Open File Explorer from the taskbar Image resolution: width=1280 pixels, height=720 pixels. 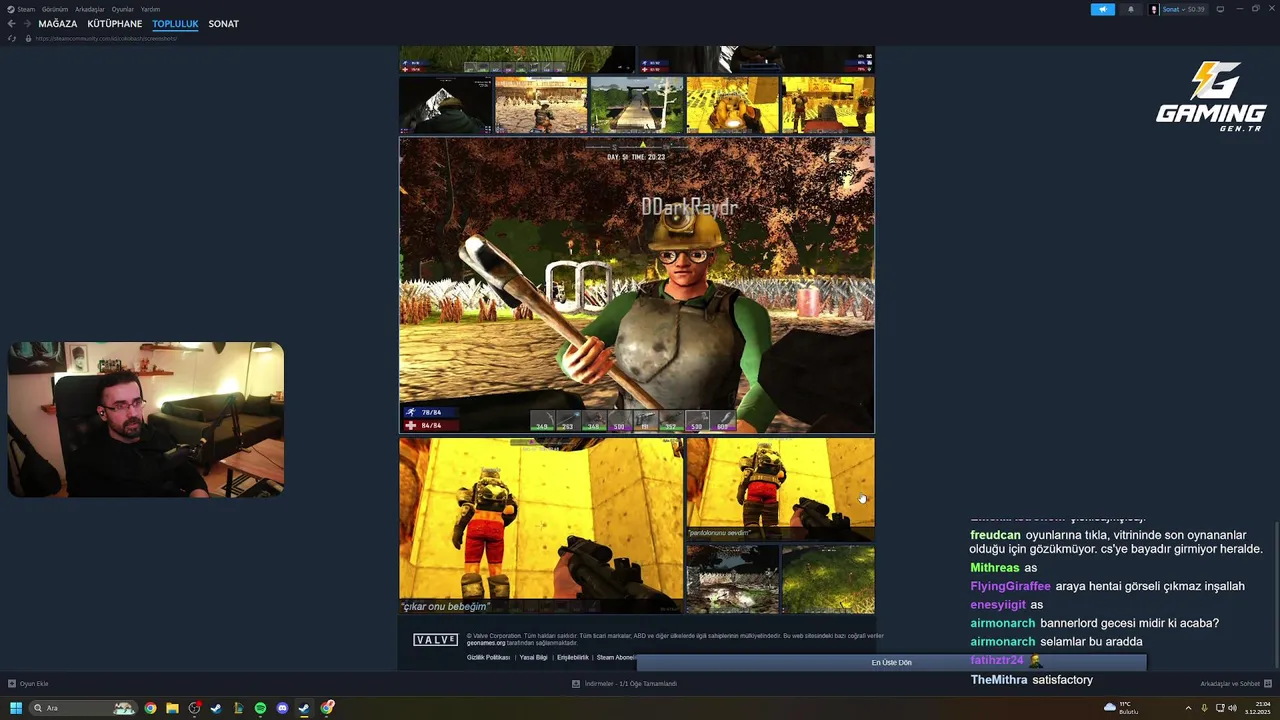[x=172, y=708]
